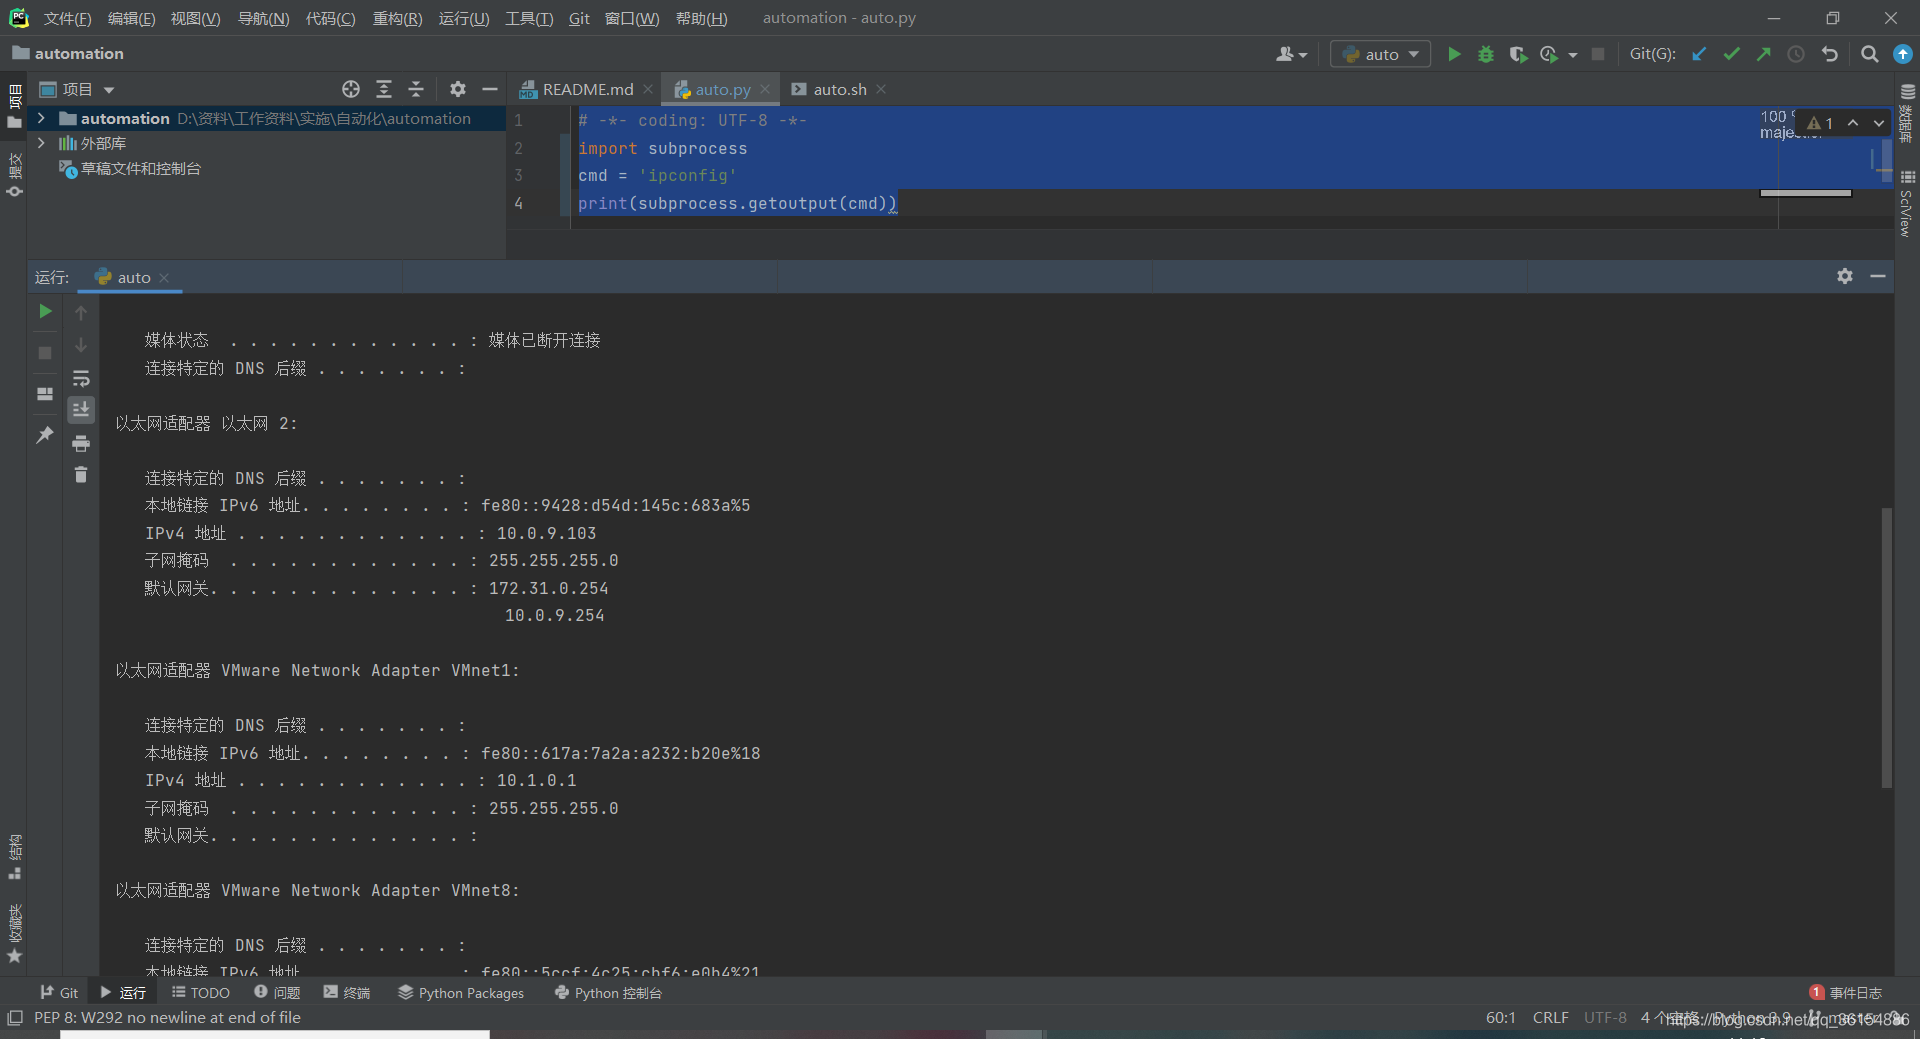Open the TODO tool window

tap(201, 992)
